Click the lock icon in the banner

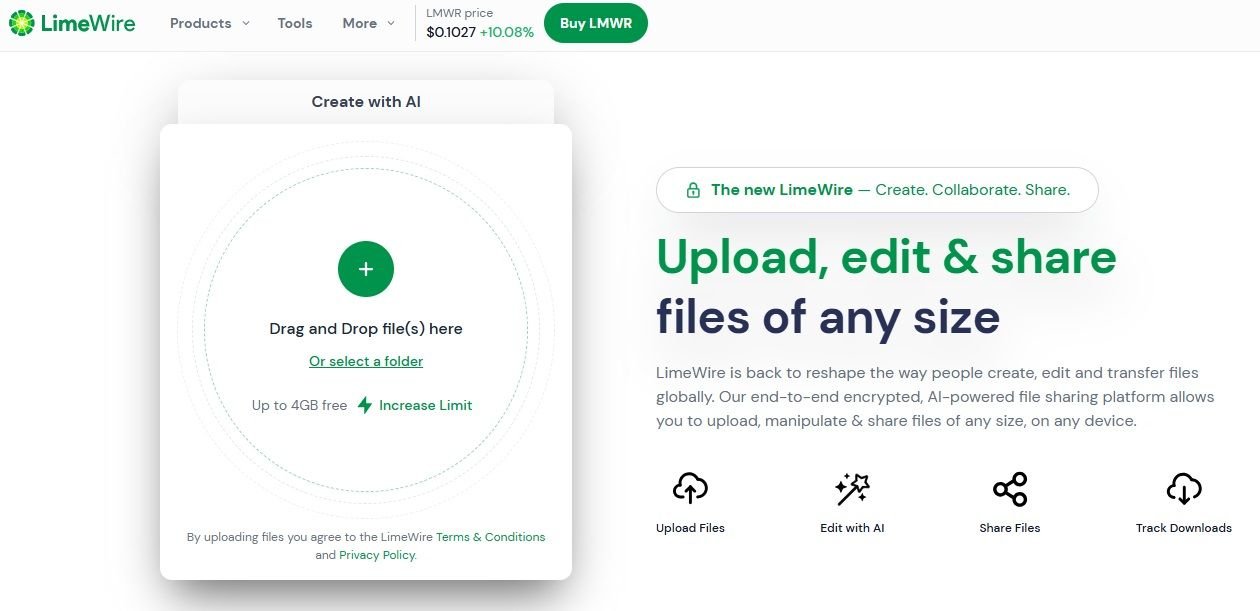pos(693,190)
